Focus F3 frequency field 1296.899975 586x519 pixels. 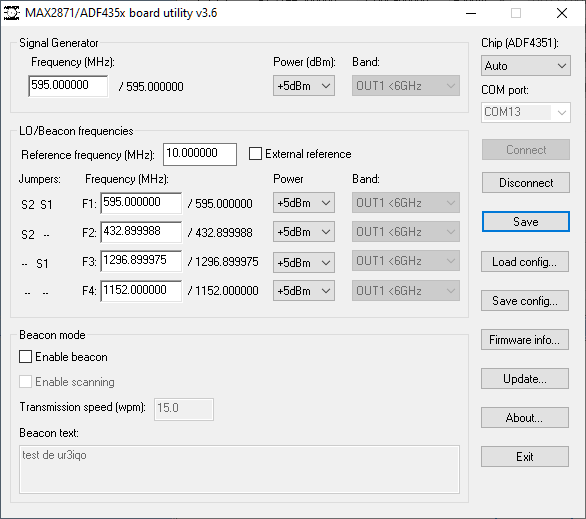(x=141, y=261)
